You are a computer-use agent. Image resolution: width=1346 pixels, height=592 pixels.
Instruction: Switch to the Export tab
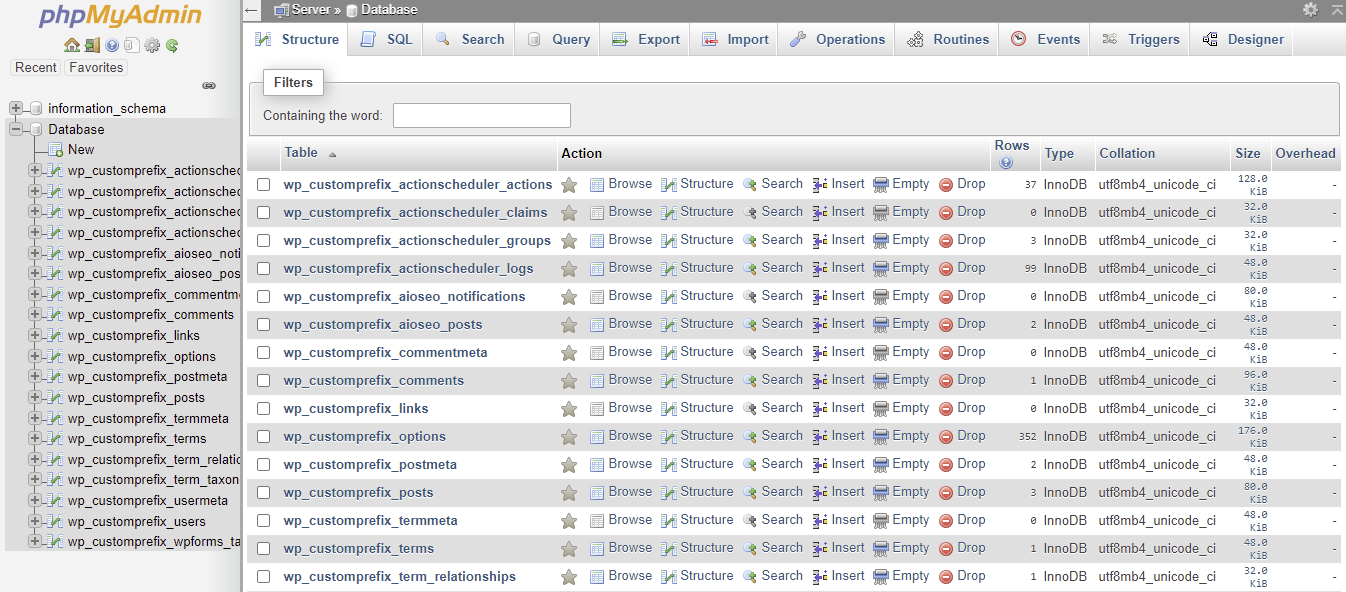644,39
